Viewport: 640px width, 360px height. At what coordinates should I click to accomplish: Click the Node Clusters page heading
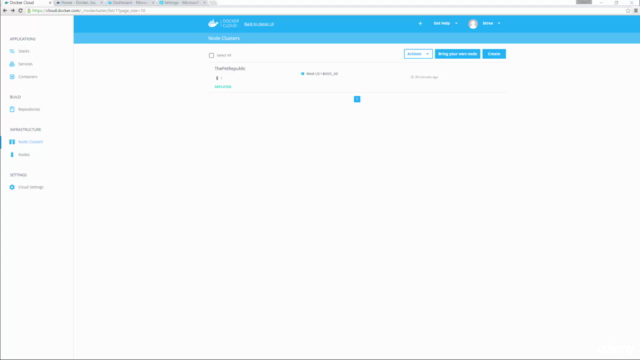224,38
